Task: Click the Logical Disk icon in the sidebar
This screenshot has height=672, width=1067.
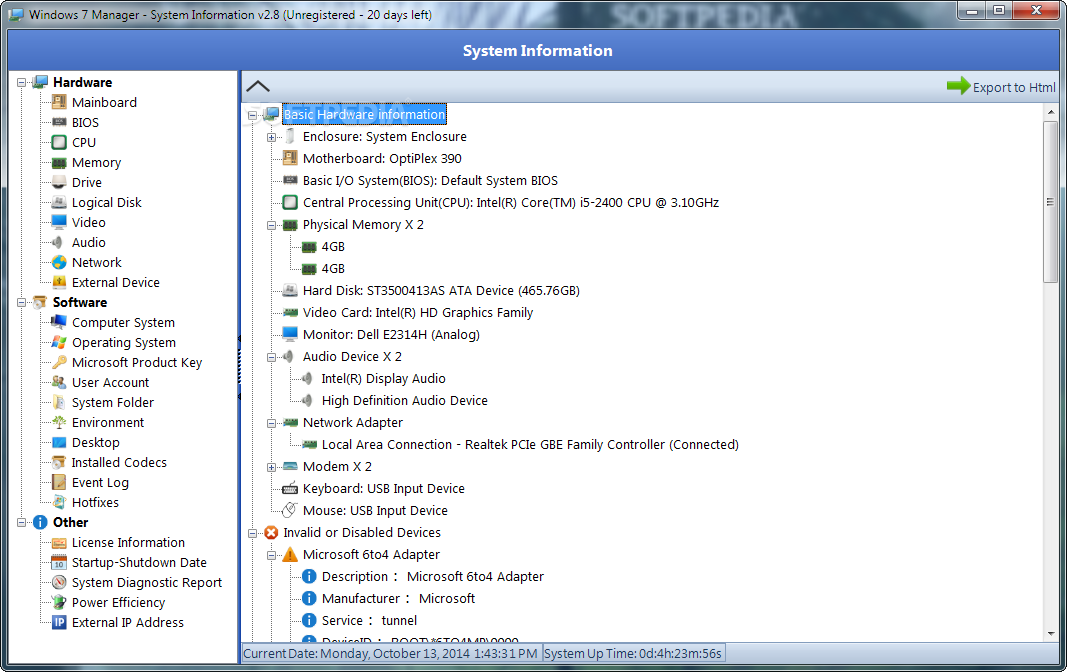Action: pos(59,202)
